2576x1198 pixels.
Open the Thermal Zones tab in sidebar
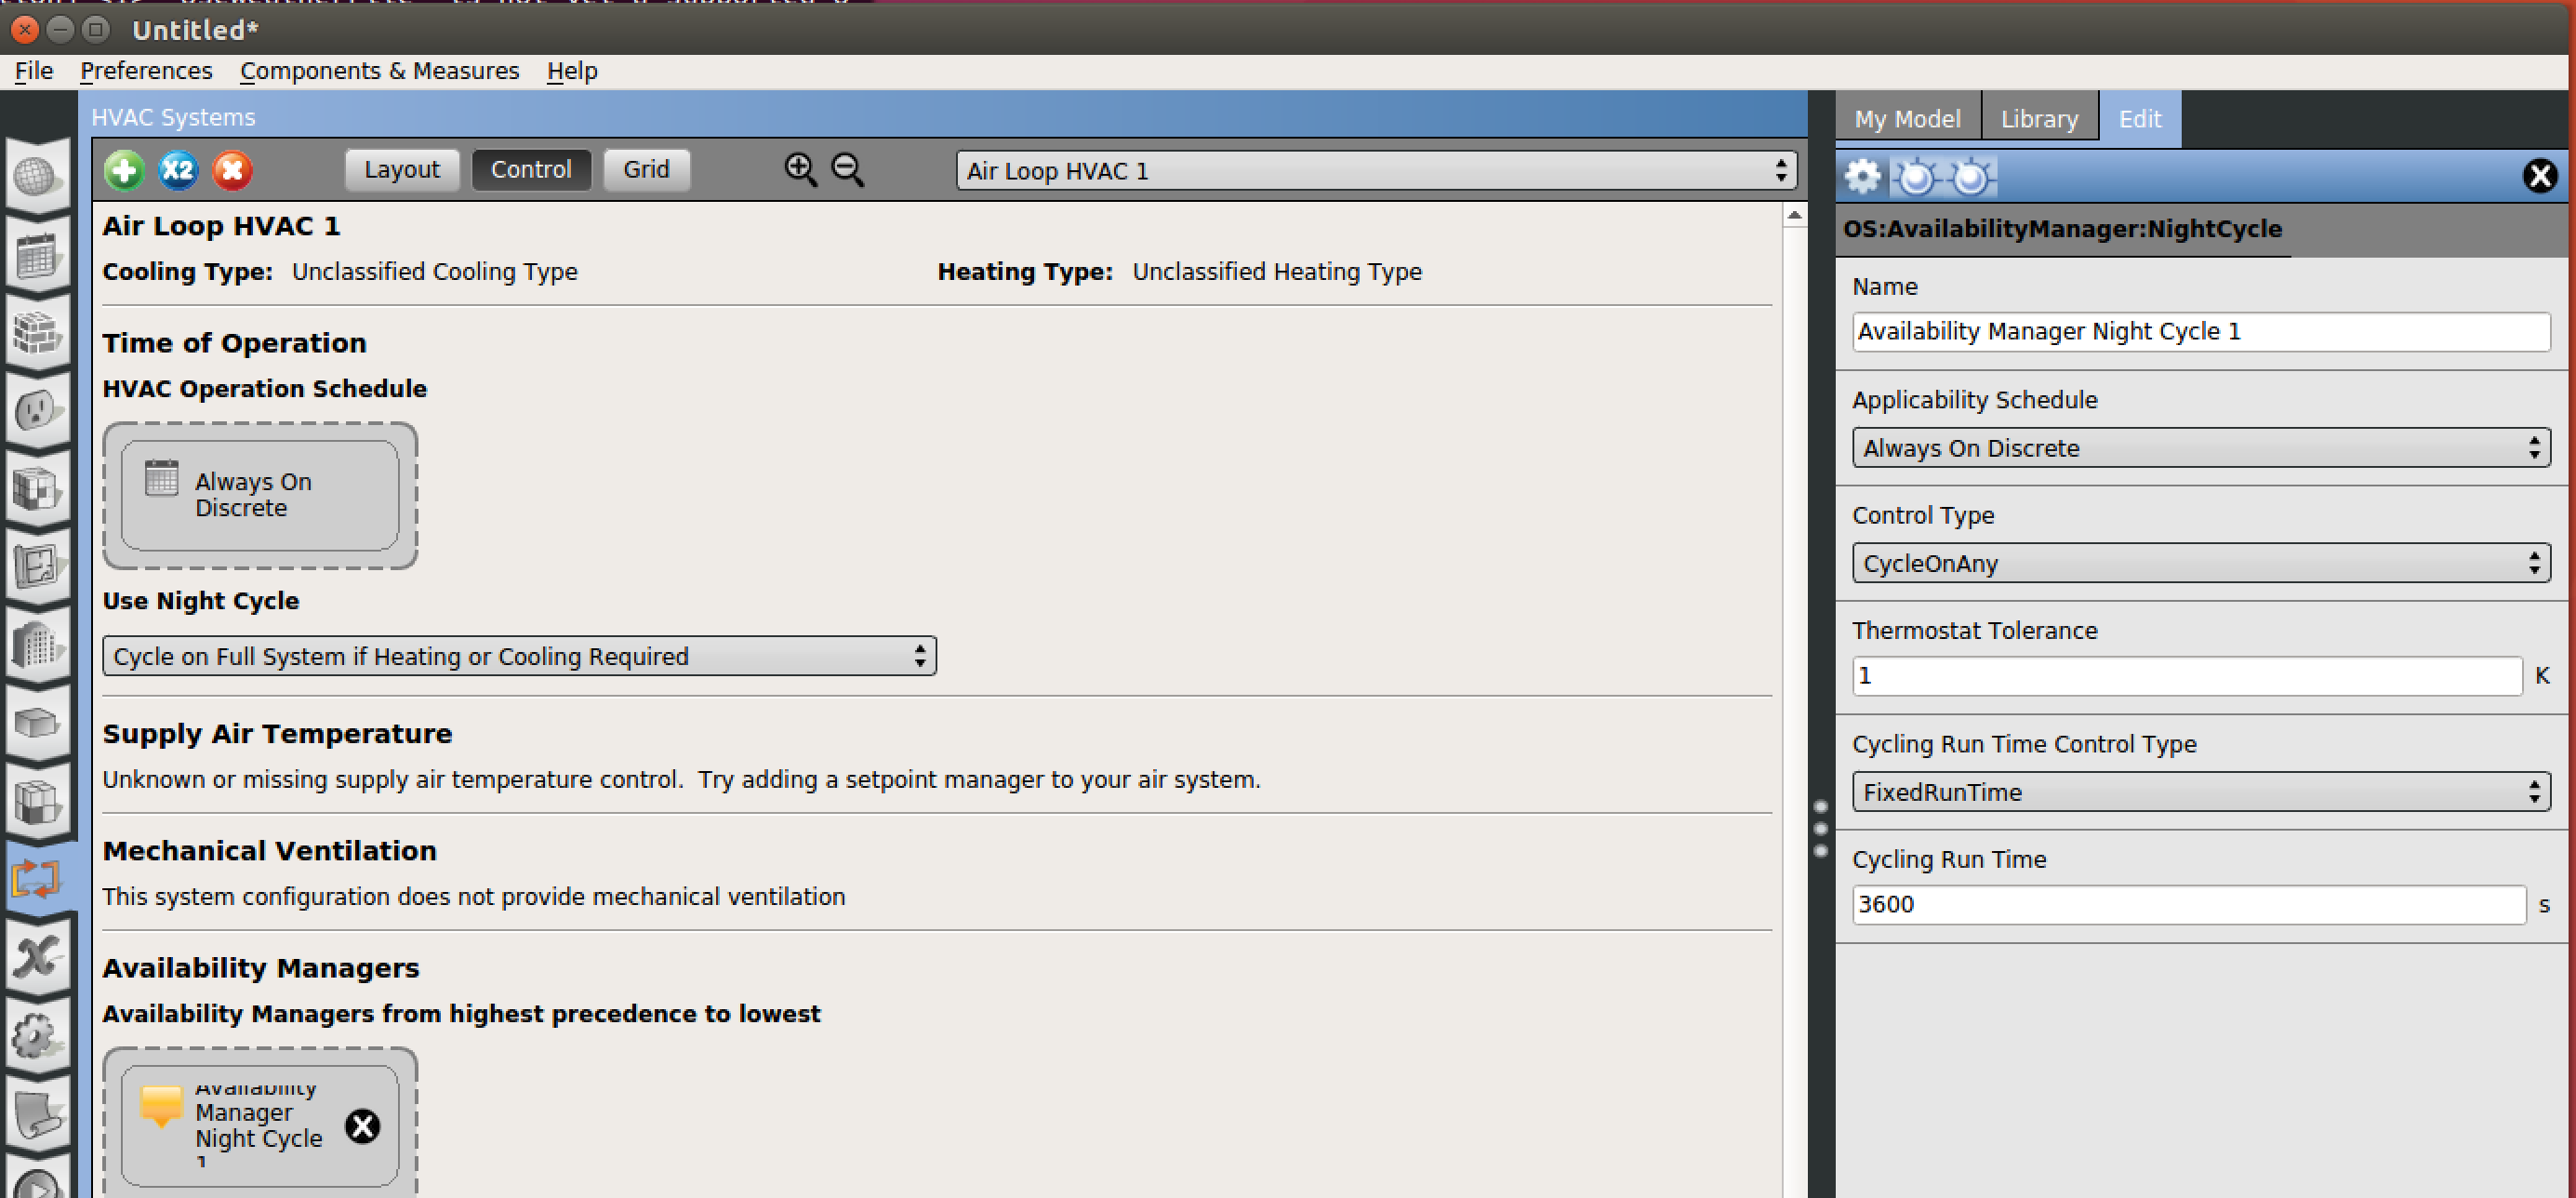[x=38, y=800]
